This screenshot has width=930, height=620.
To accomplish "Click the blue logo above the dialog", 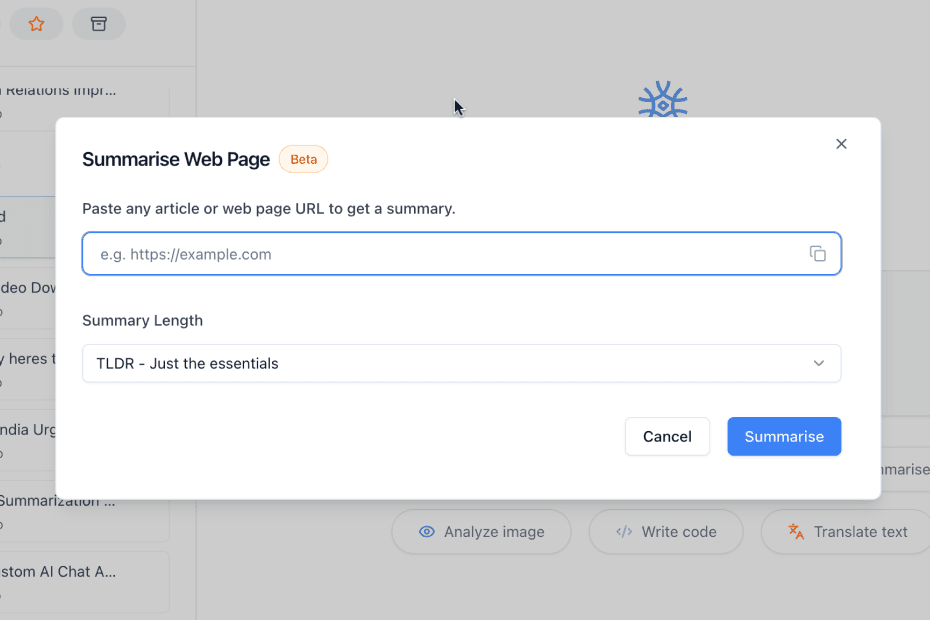I will (x=662, y=101).
